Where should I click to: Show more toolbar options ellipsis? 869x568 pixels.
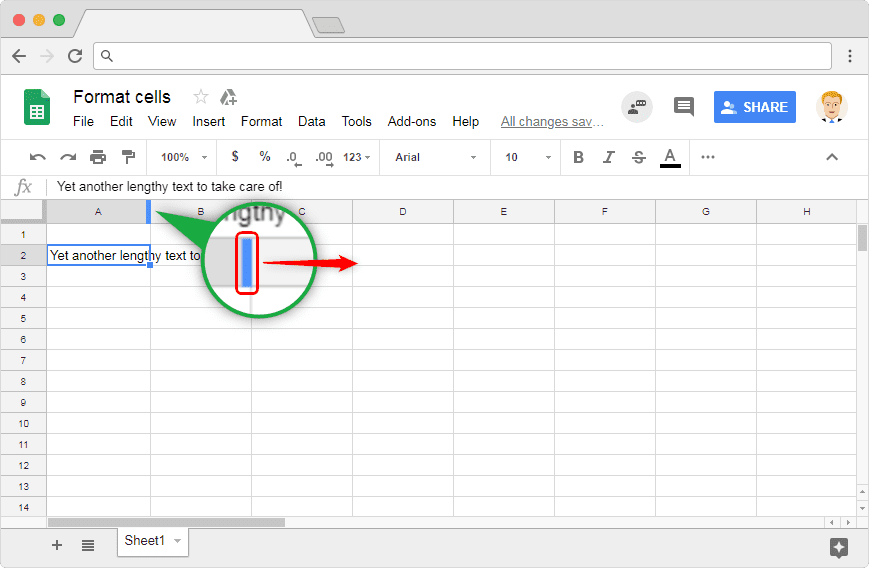708,157
